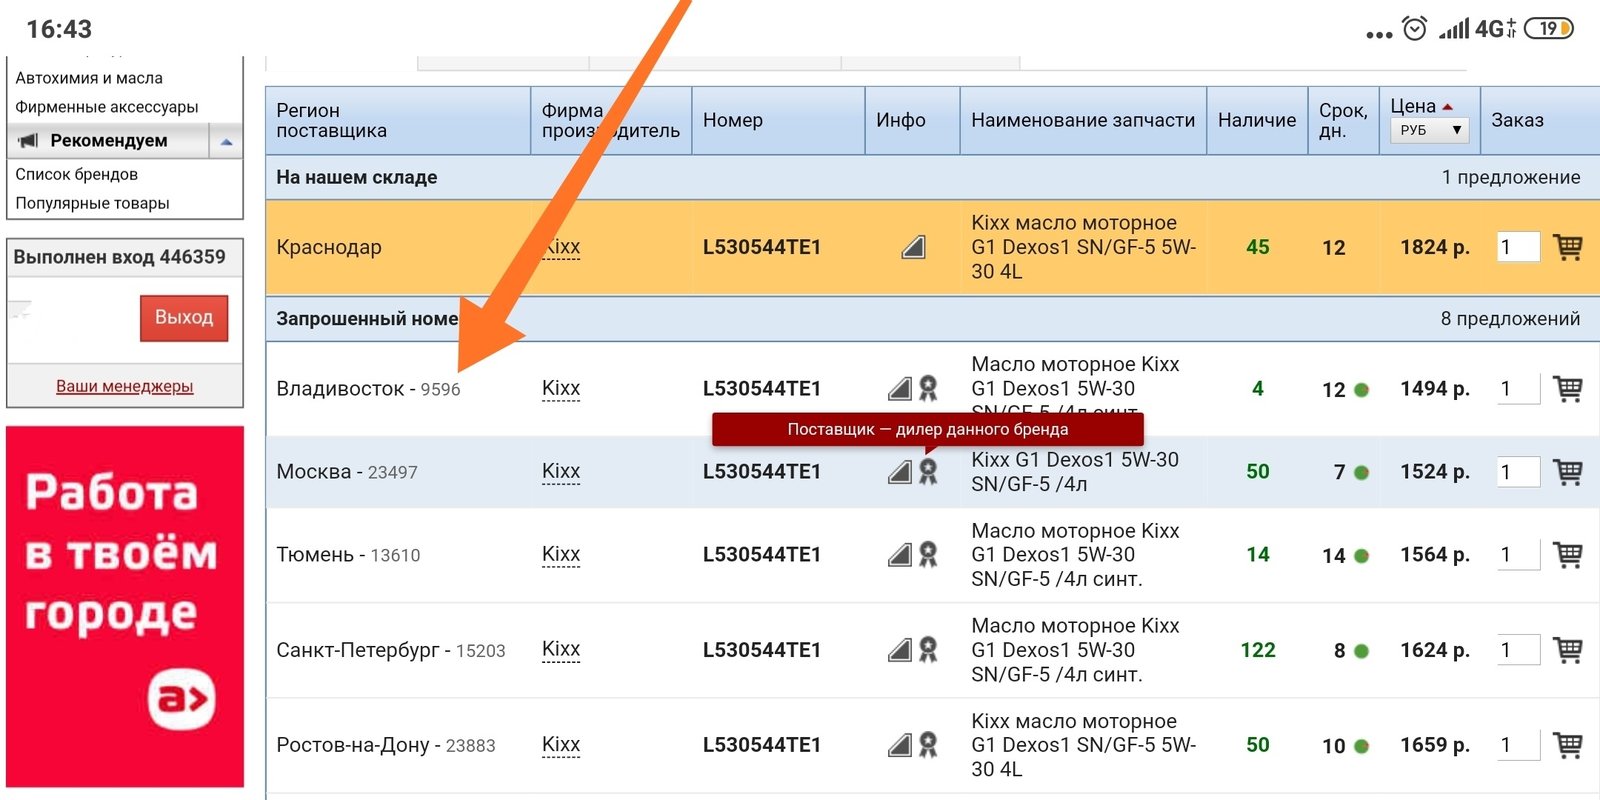Viewport: 1600px width, 800px height.
Task: Click the Наличие column header
Action: point(1257,120)
